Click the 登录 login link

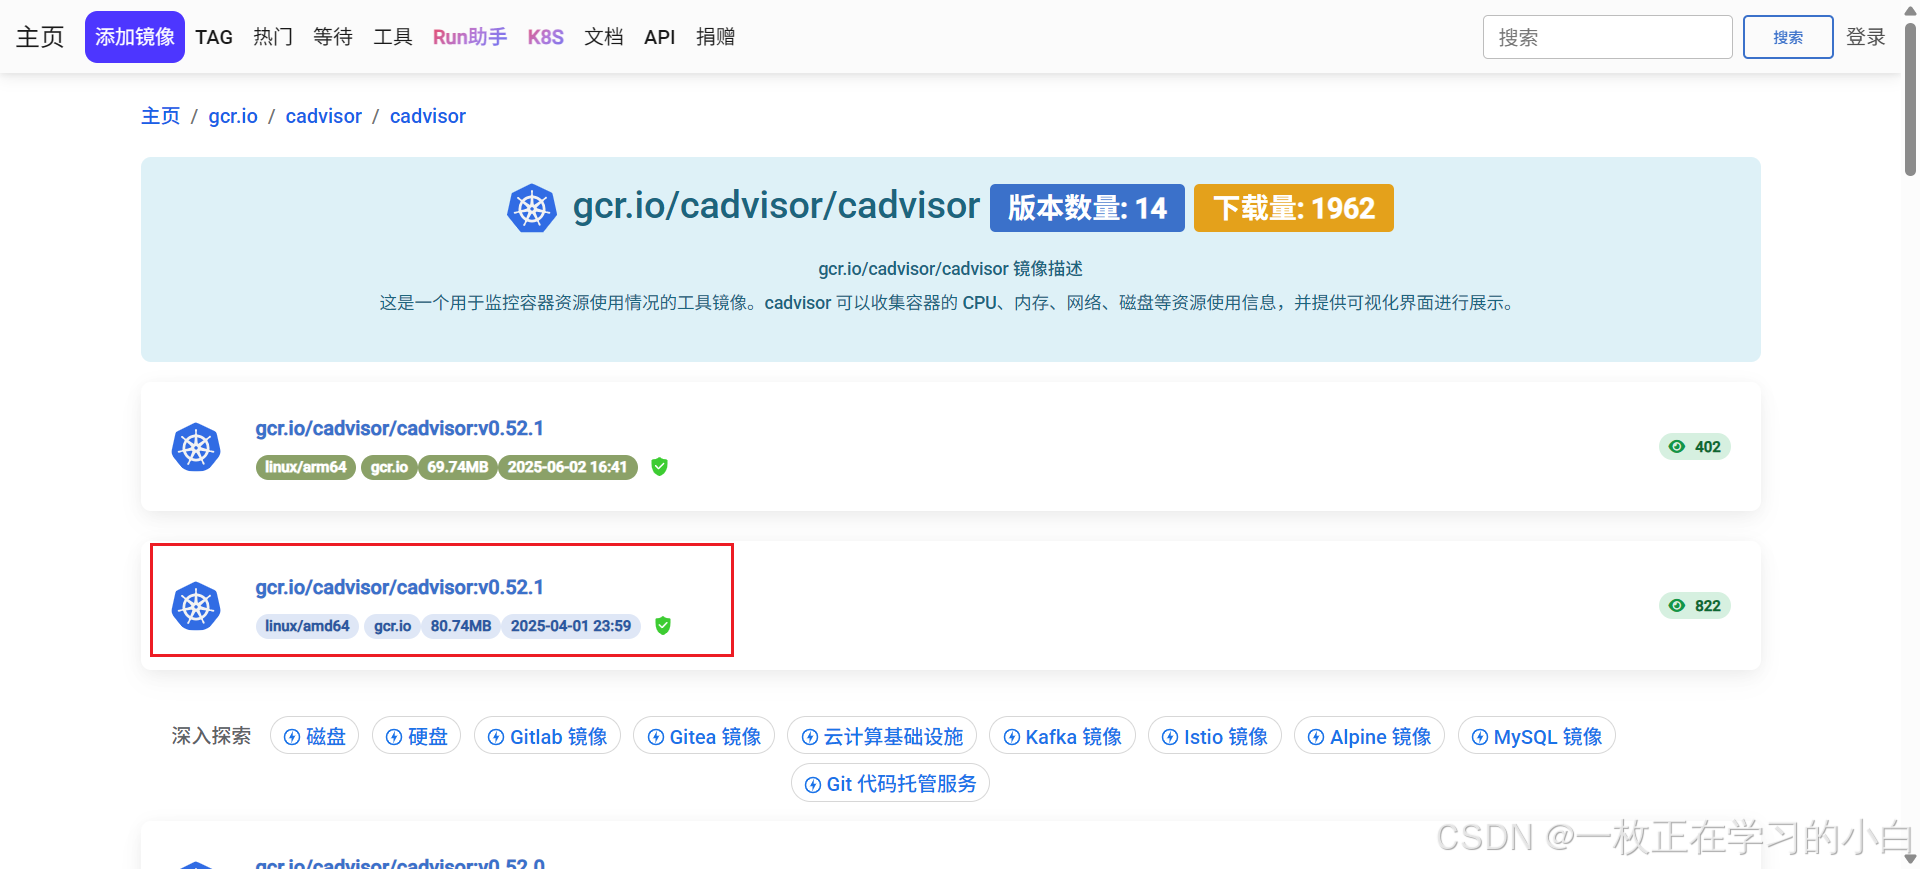point(1866,37)
